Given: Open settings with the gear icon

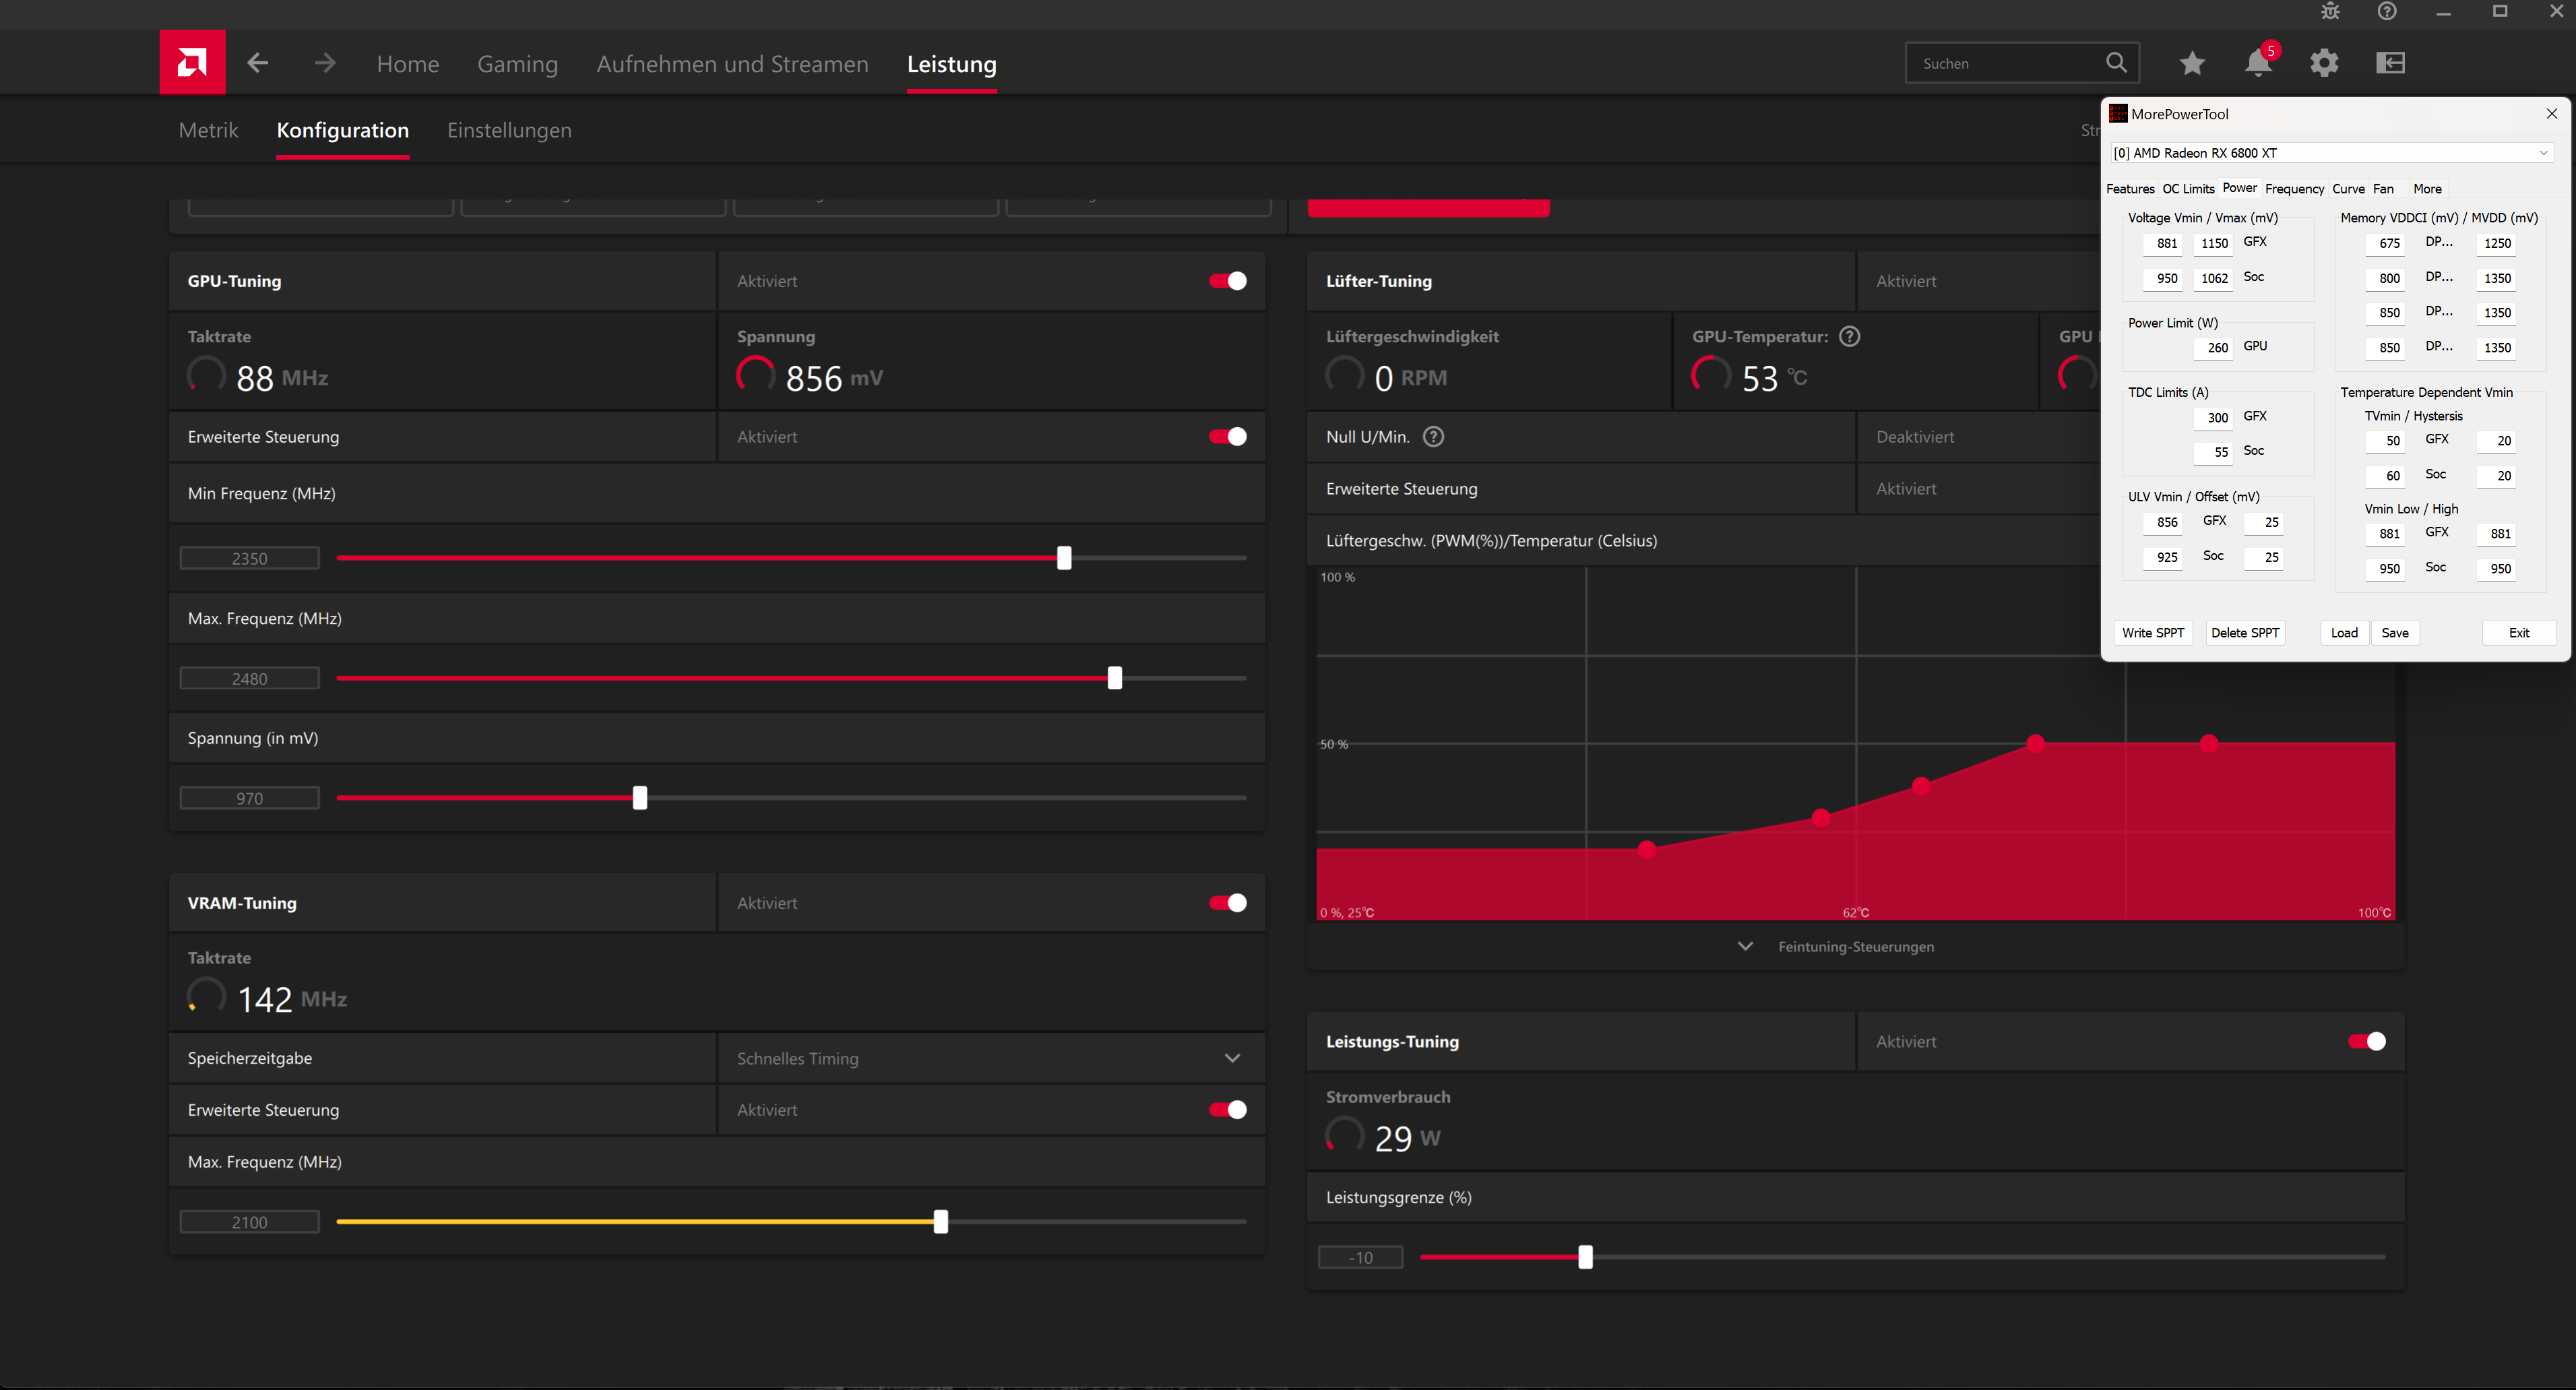Looking at the screenshot, I should pyautogui.click(x=2324, y=63).
